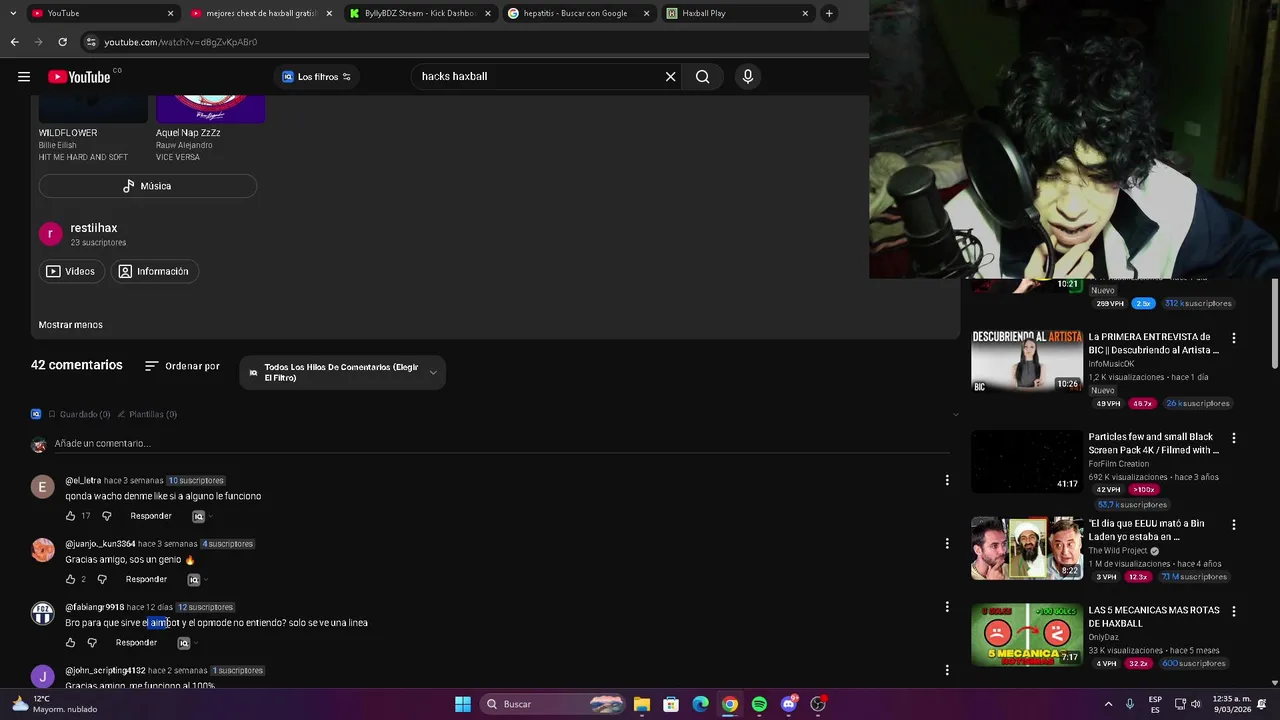Open the restiihax Vídeos button

(70, 271)
